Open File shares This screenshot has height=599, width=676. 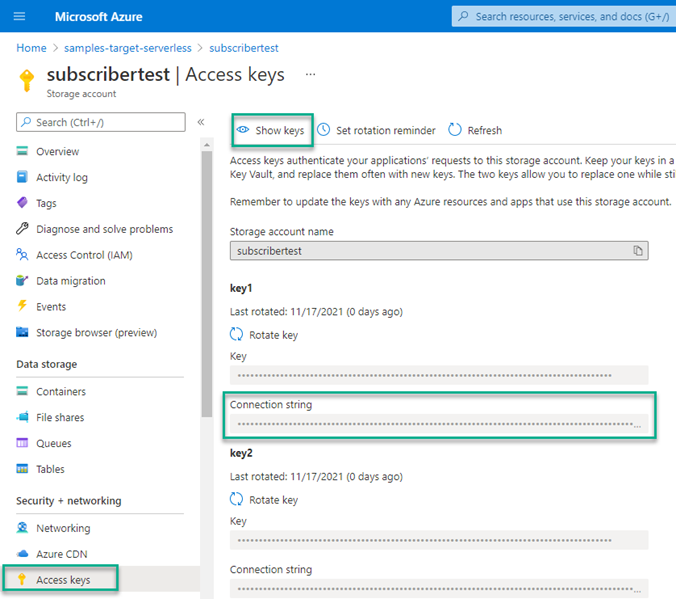click(60, 417)
